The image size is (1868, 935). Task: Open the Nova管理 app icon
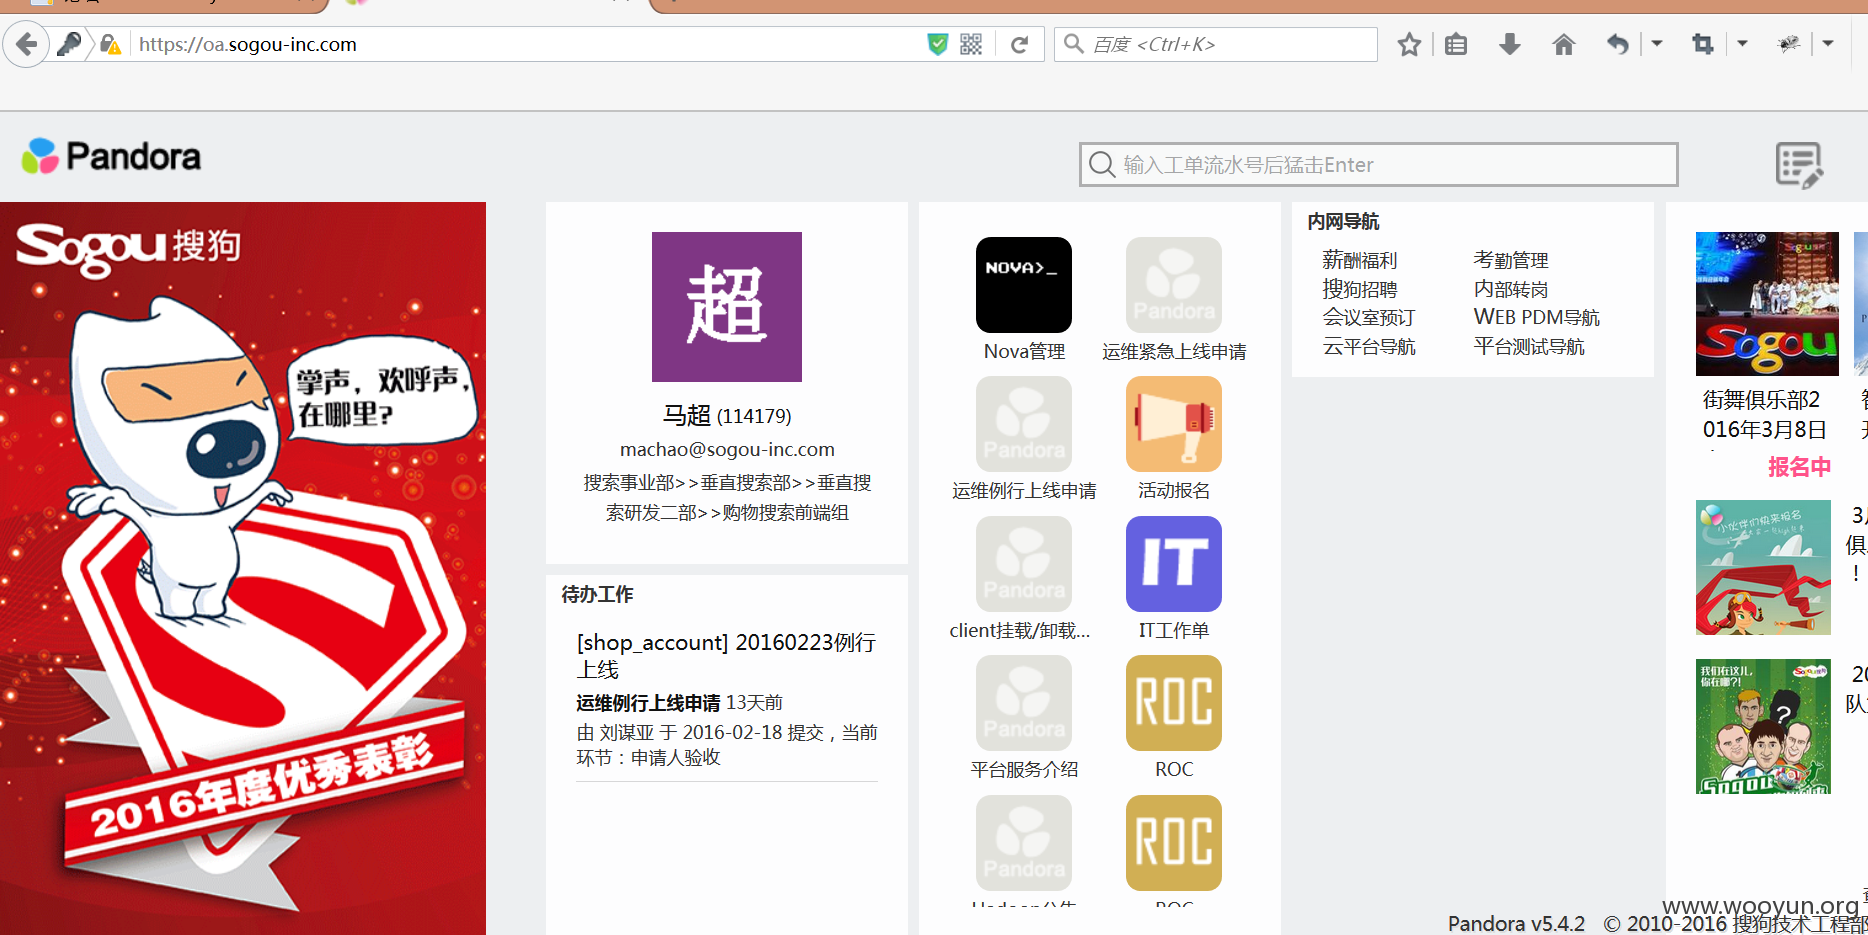(x=1024, y=285)
